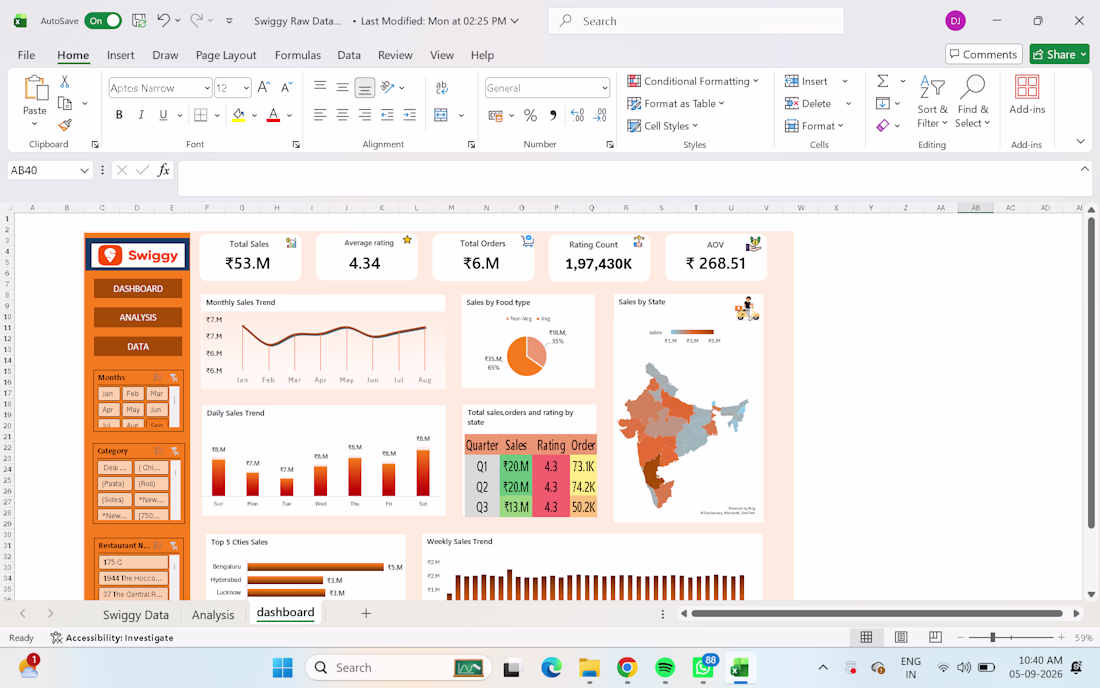Switch to the Swiggy Data sheet
The height and width of the screenshot is (688, 1100).
135,614
